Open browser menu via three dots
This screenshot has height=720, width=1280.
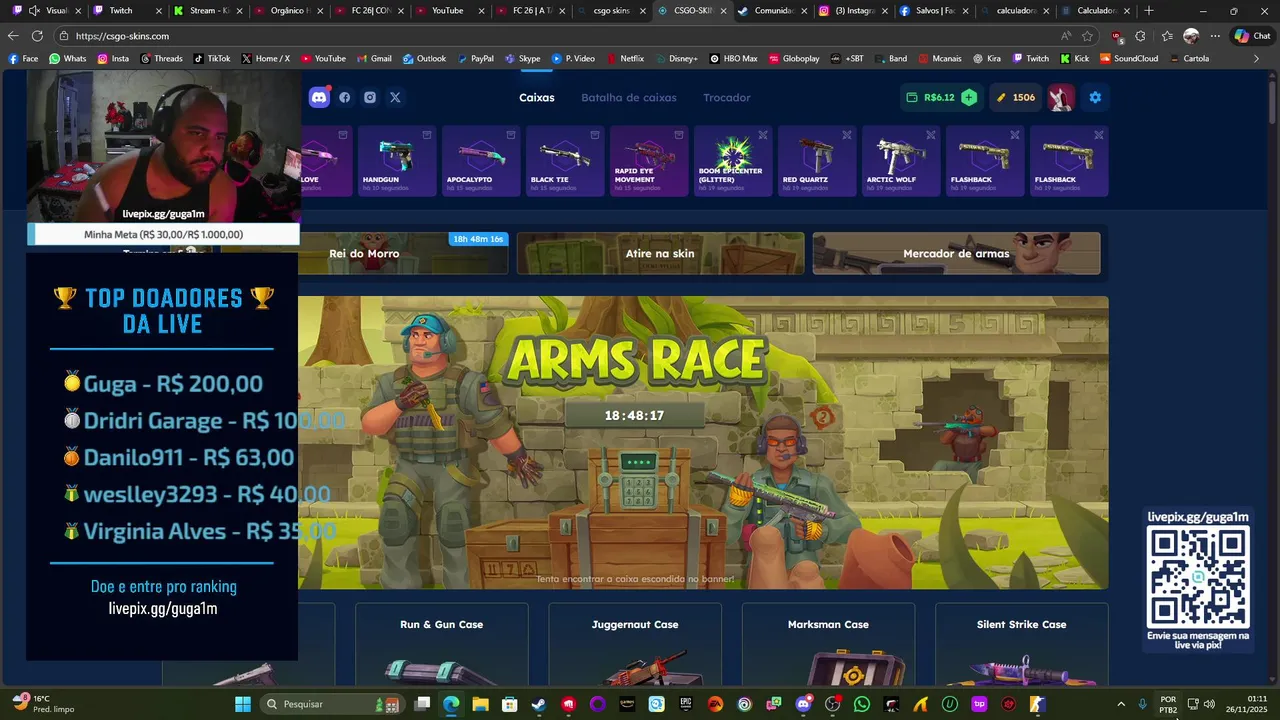click(1215, 36)
